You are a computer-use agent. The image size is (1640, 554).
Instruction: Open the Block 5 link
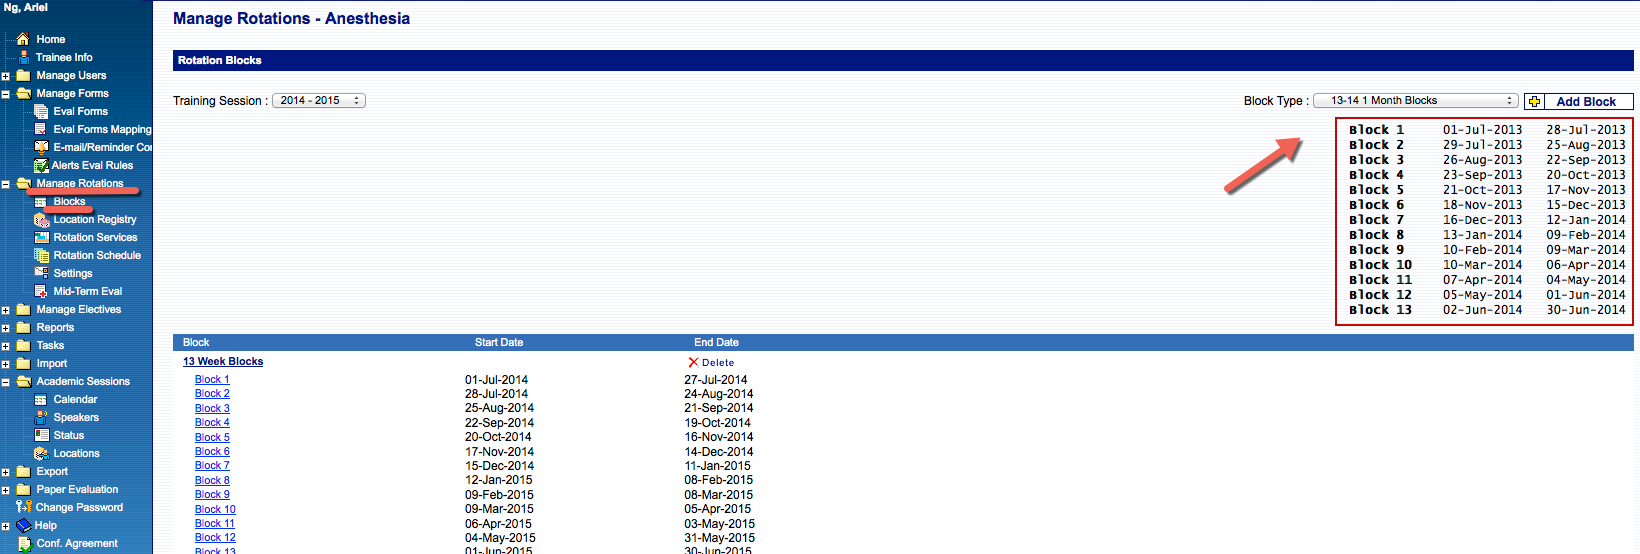coord(212,437)
